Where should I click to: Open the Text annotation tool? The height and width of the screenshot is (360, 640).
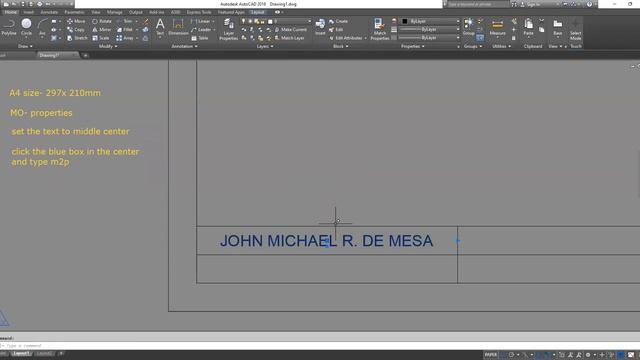160,27
